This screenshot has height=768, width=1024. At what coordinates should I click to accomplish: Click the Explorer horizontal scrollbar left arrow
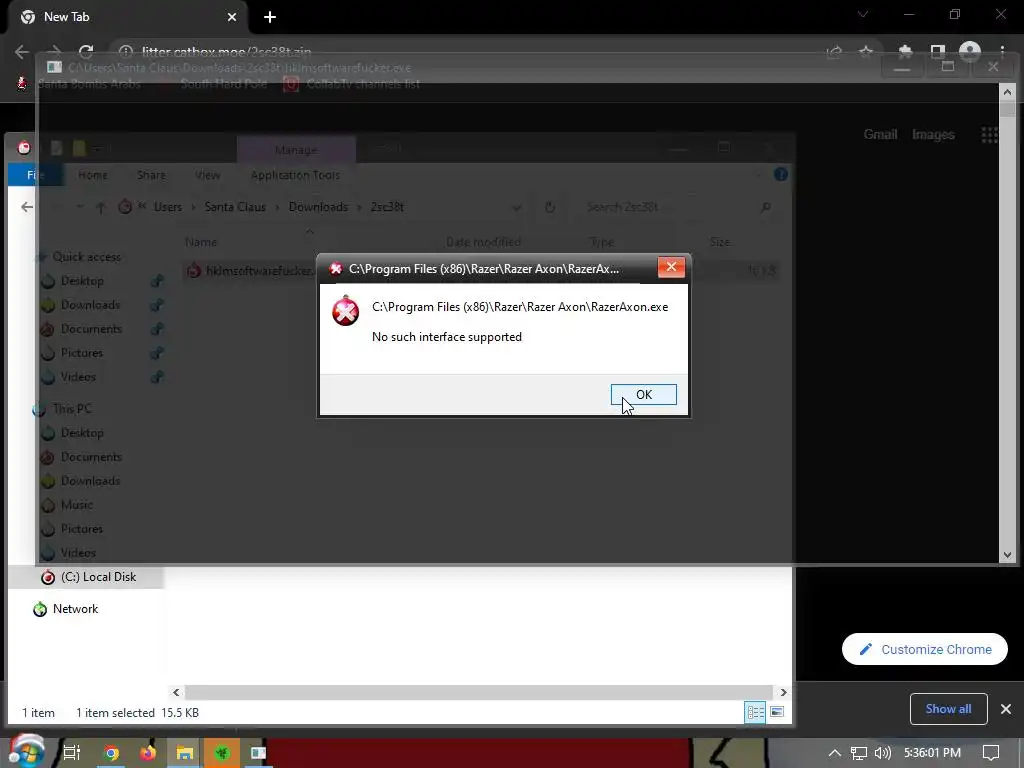tap(176, 692)
